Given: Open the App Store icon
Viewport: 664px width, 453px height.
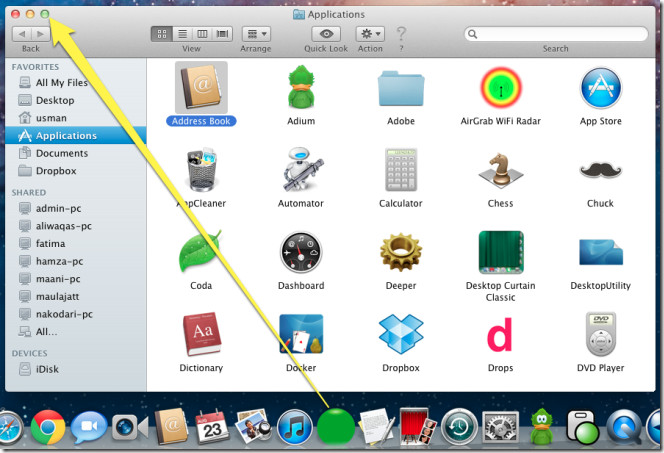Looking at the screenshot, I should pyautogui.click(x=600, y=88).
